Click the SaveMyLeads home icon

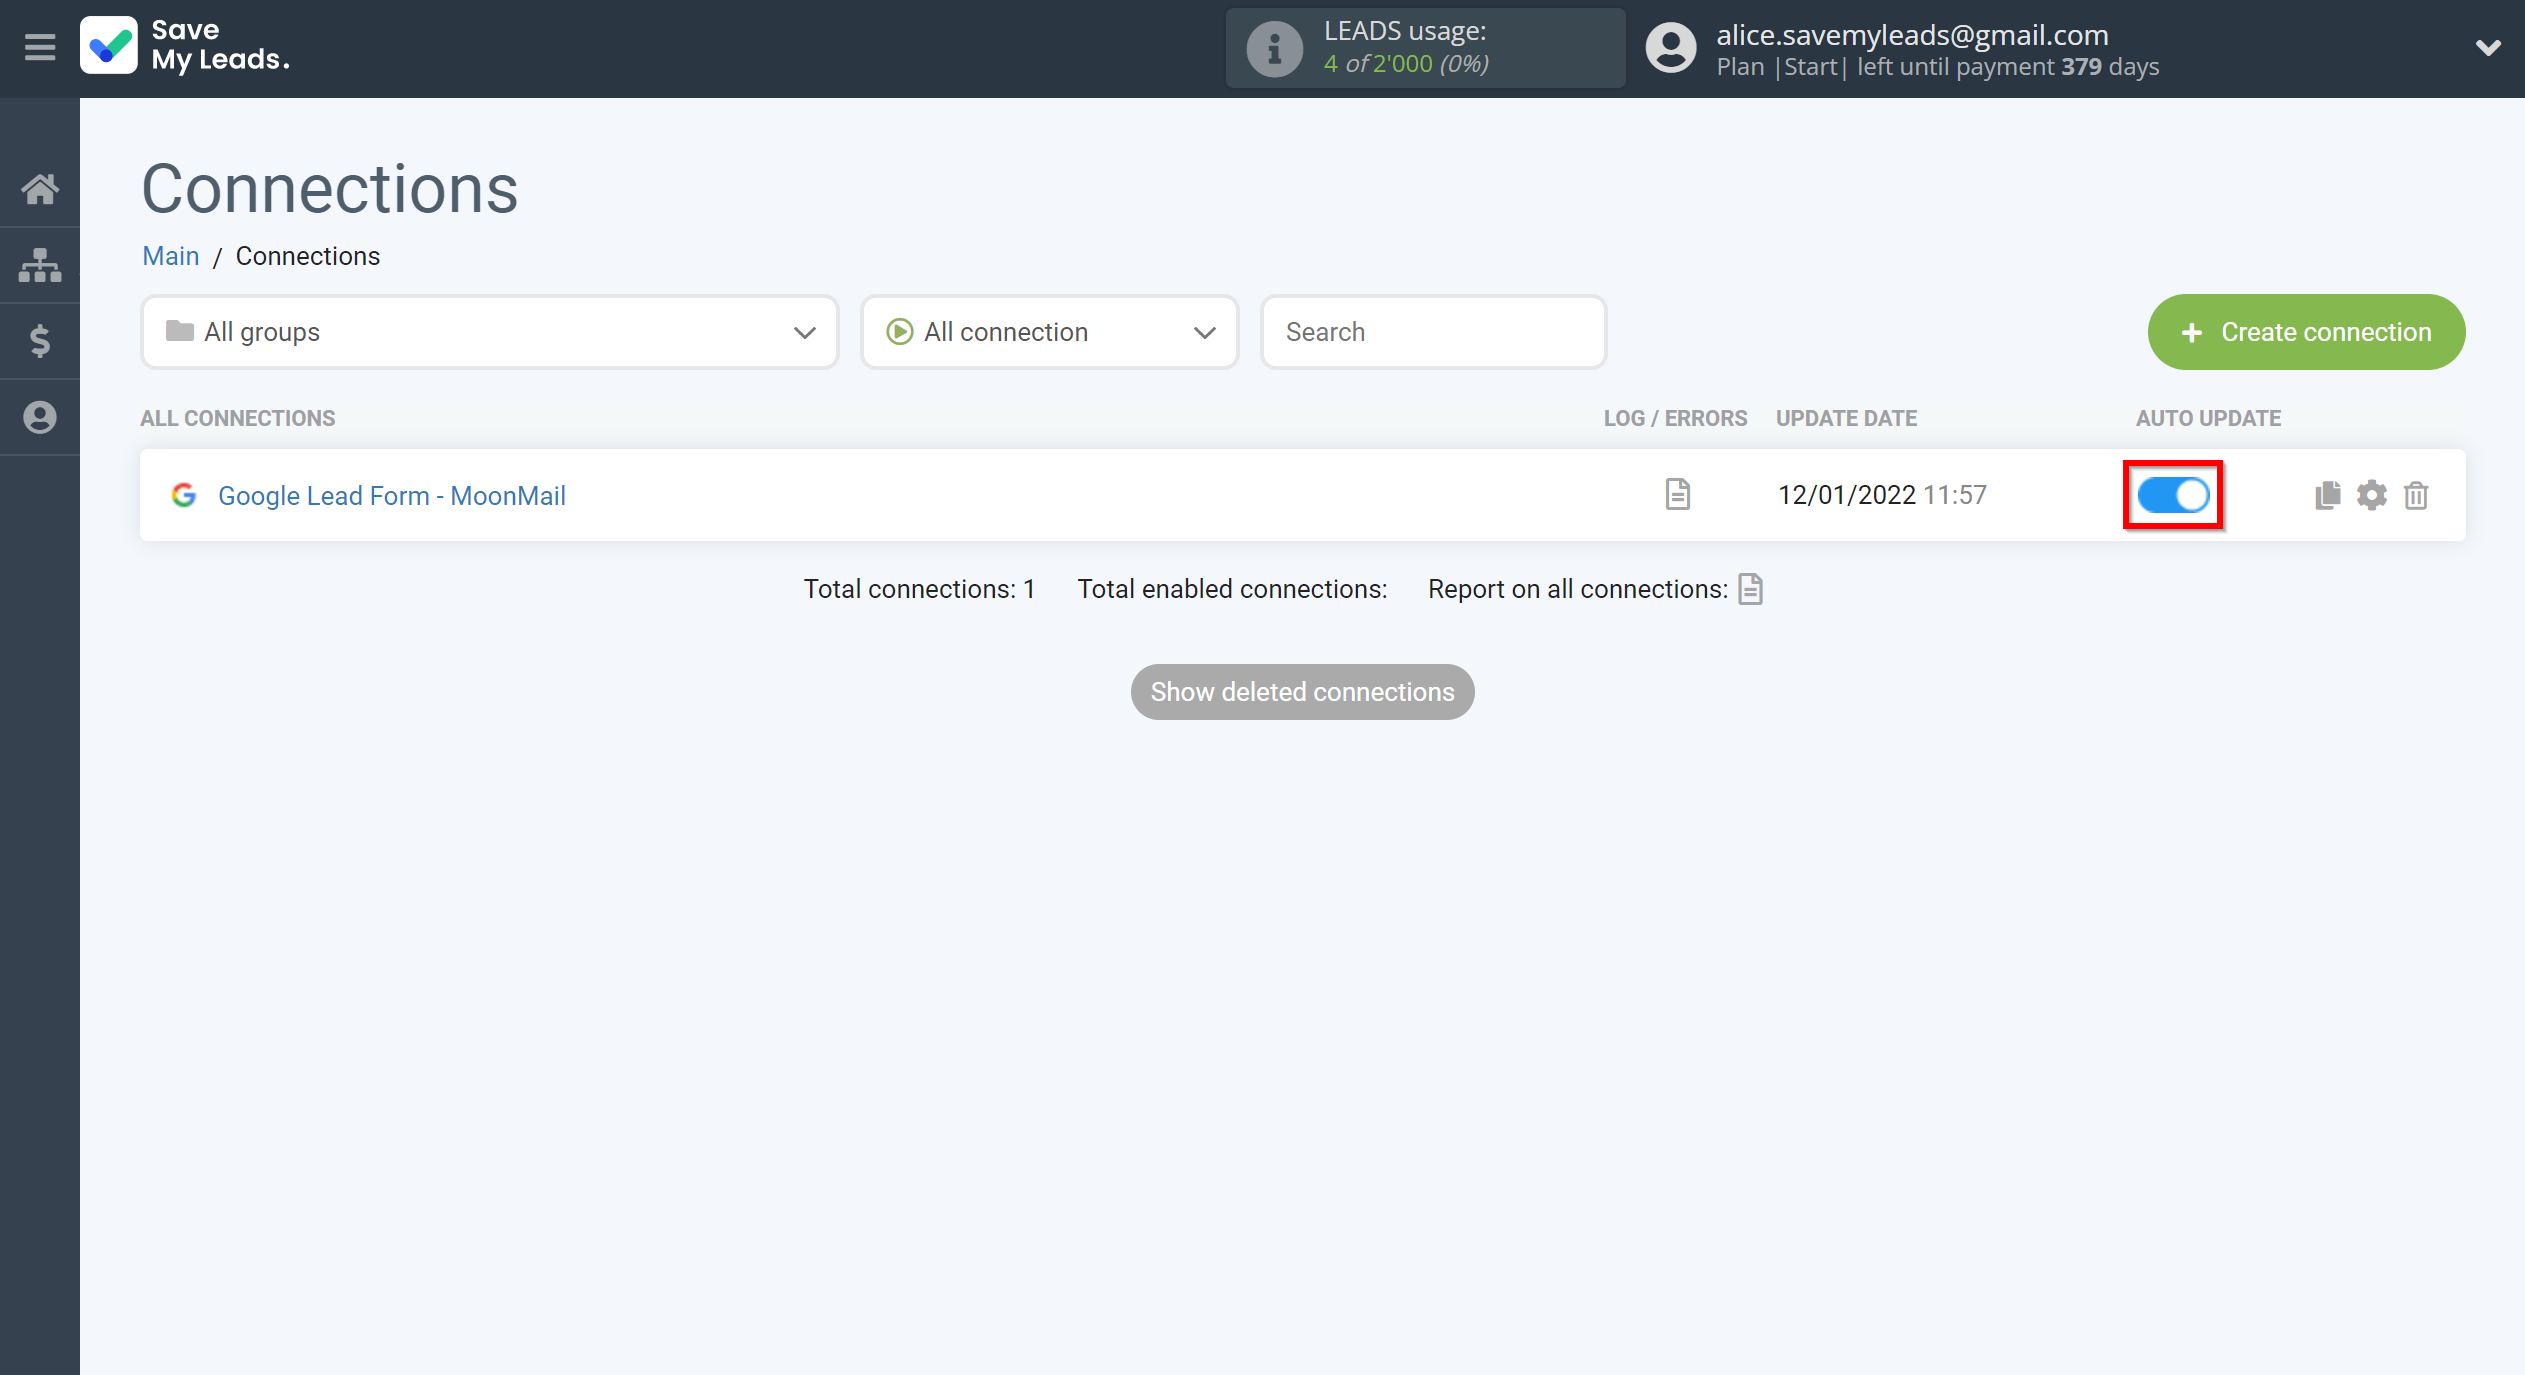point(41,188)
